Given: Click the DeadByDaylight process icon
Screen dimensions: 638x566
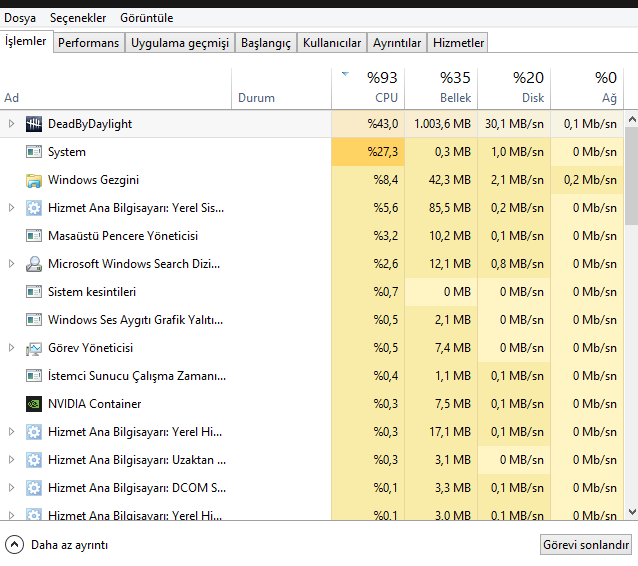Looking at the screenshot, I should tap(33, 124).
